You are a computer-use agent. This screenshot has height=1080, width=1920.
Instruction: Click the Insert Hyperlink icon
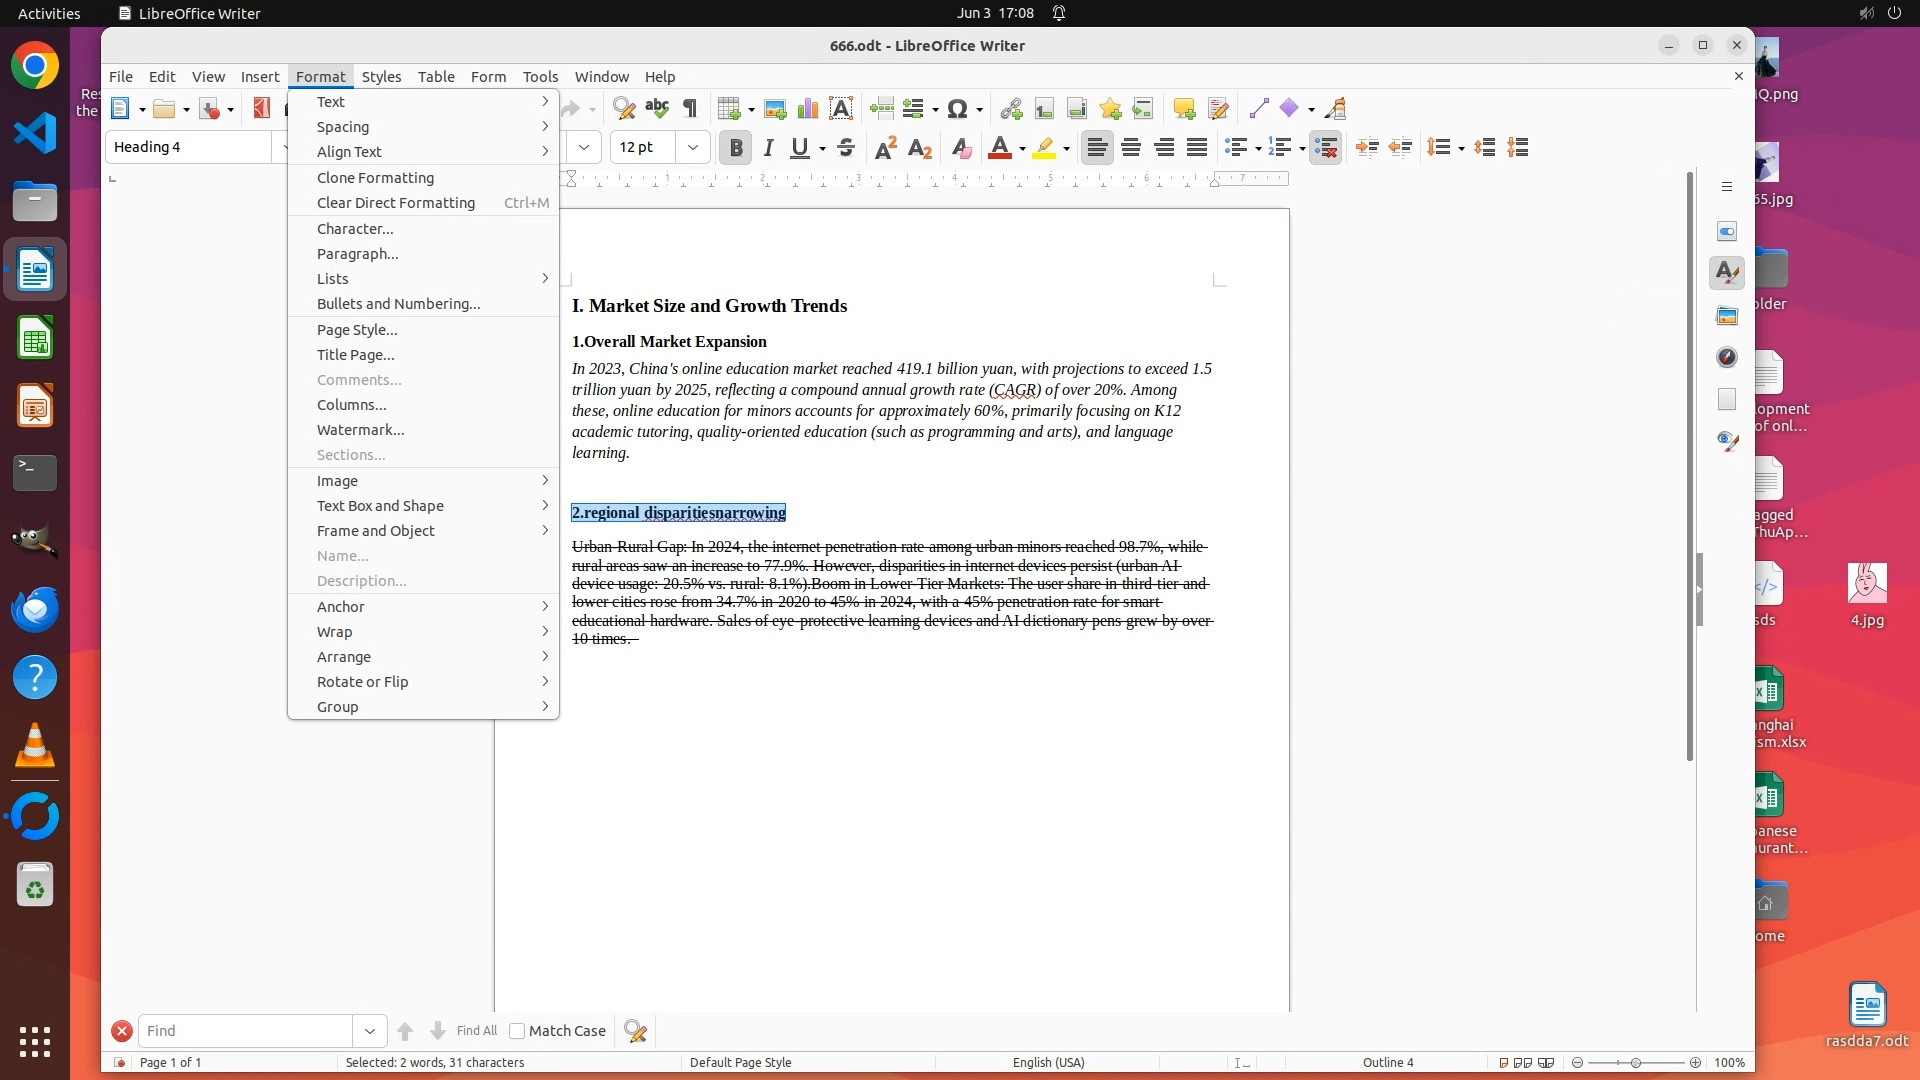pyautogui.click(x=1011, y=109)
